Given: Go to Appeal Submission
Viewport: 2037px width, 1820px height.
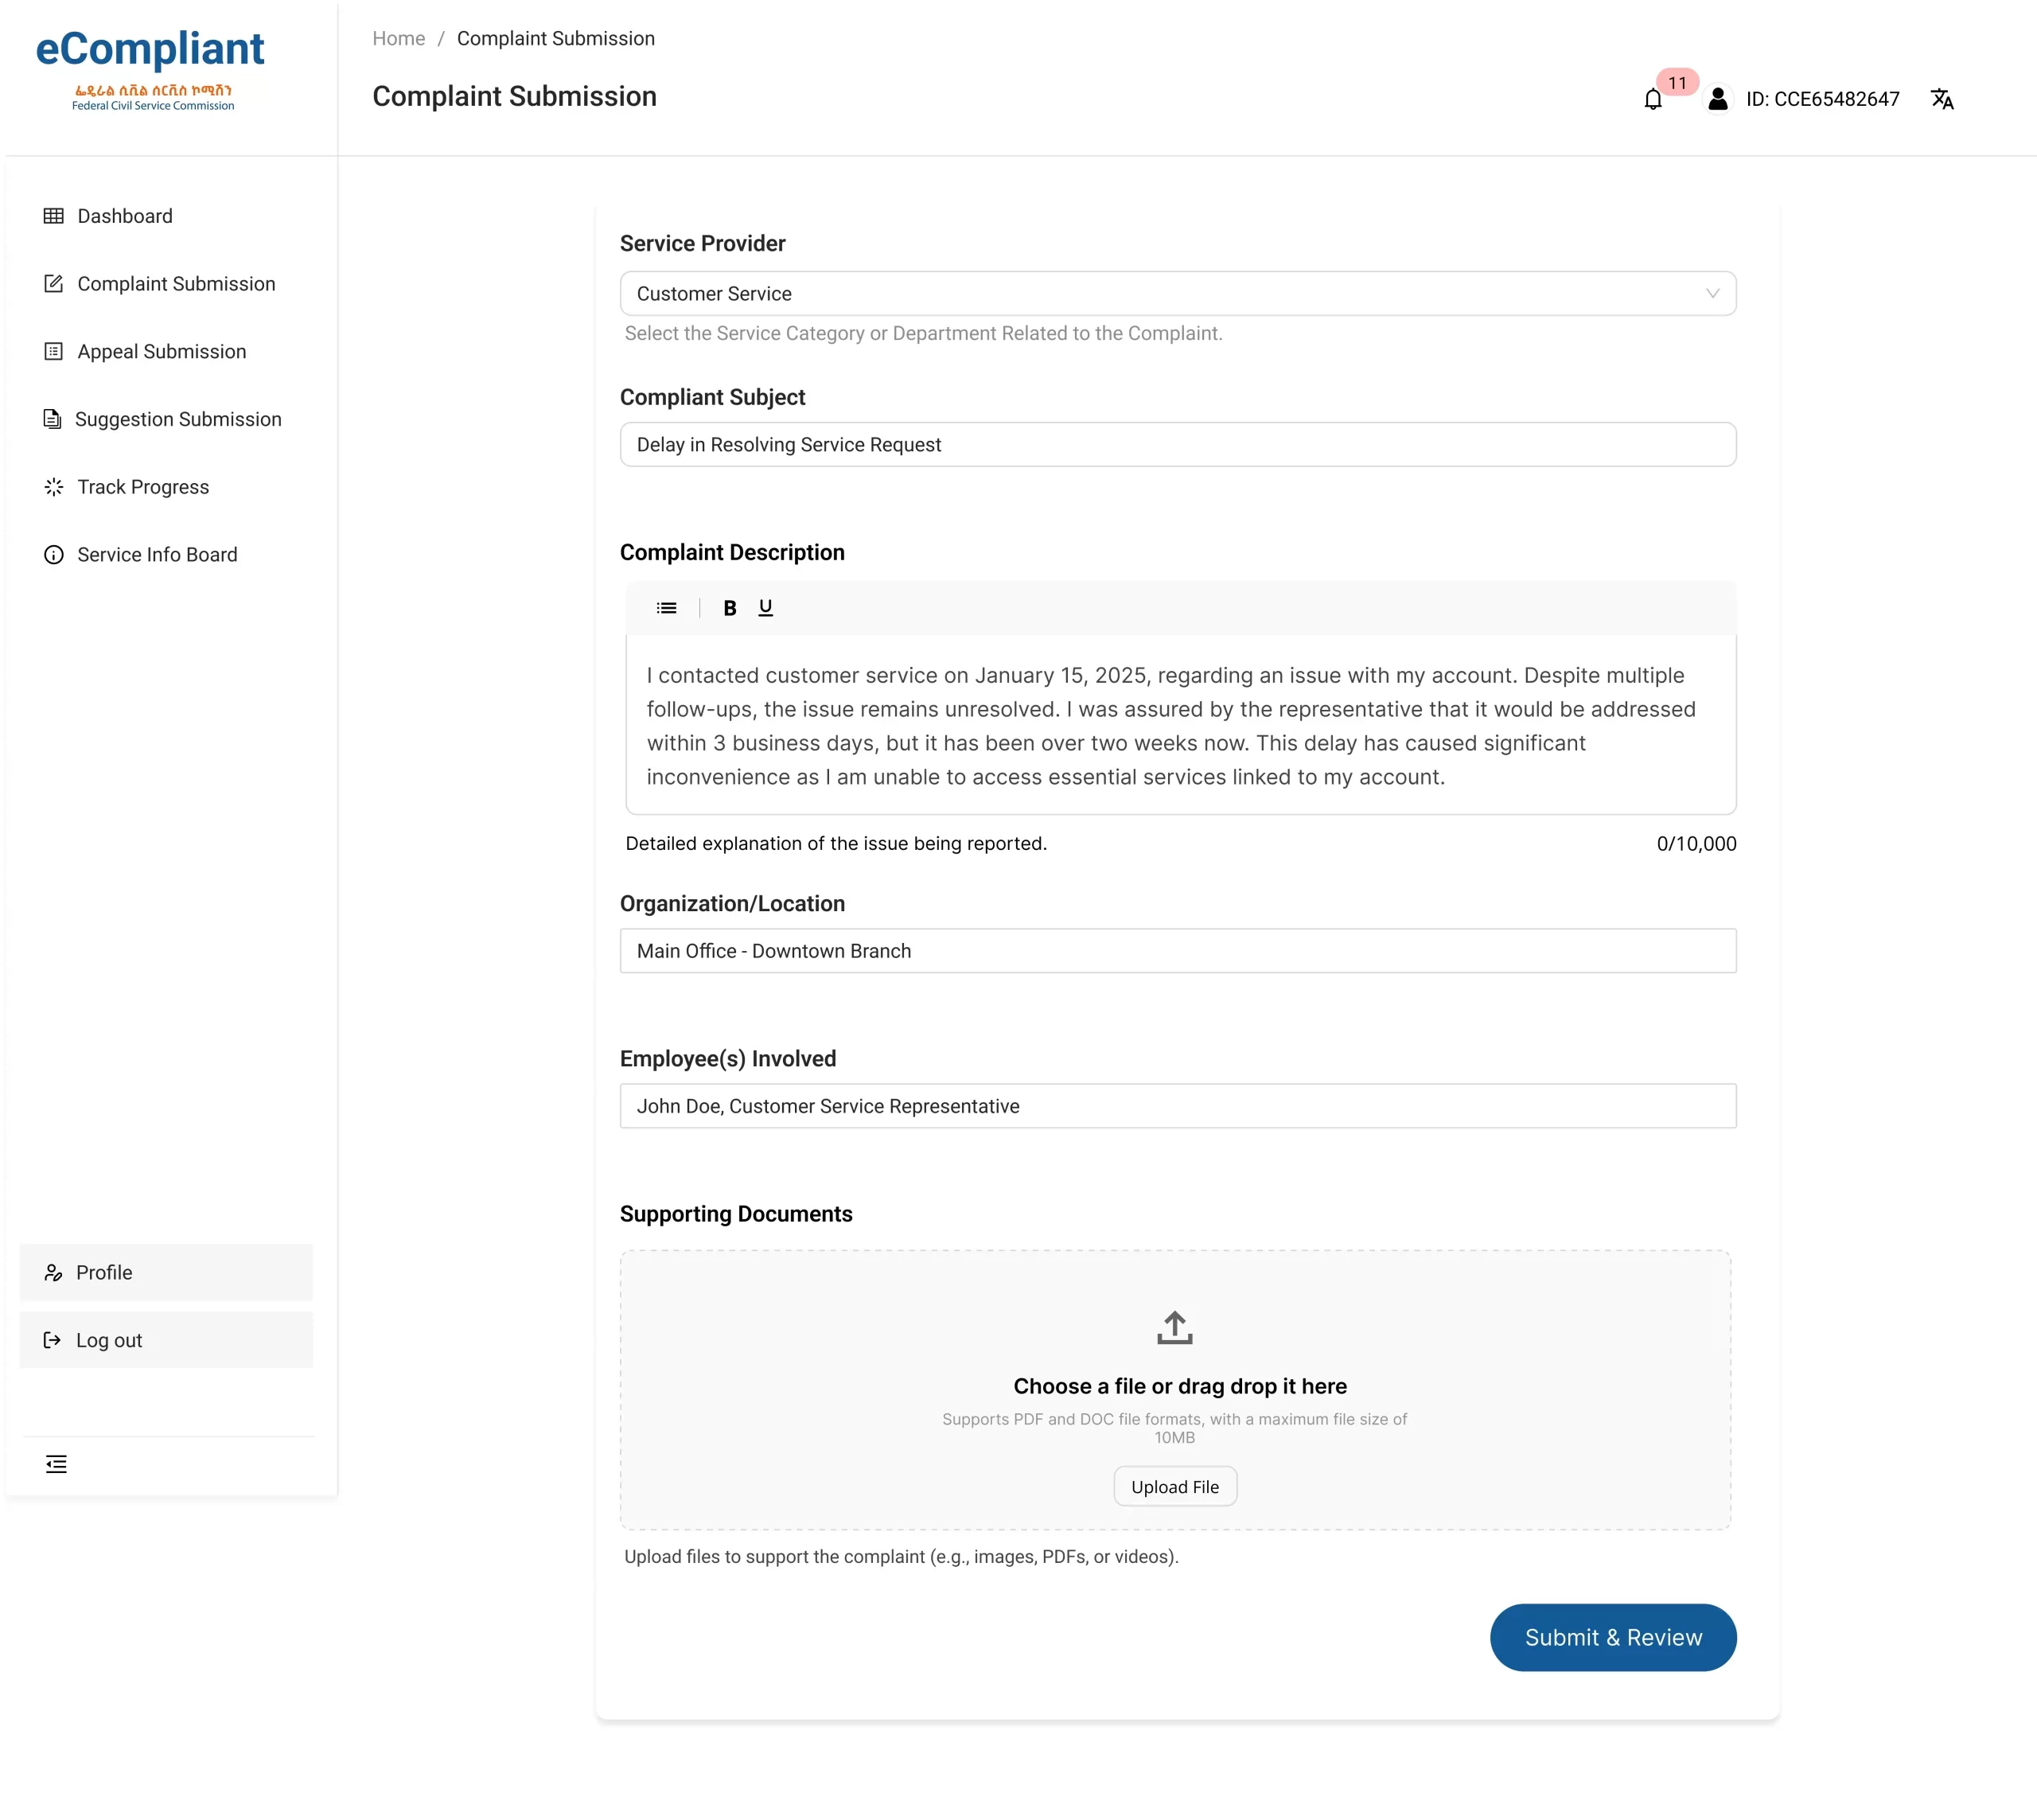Looking at the screenshot, I should (x=161, y=352).
